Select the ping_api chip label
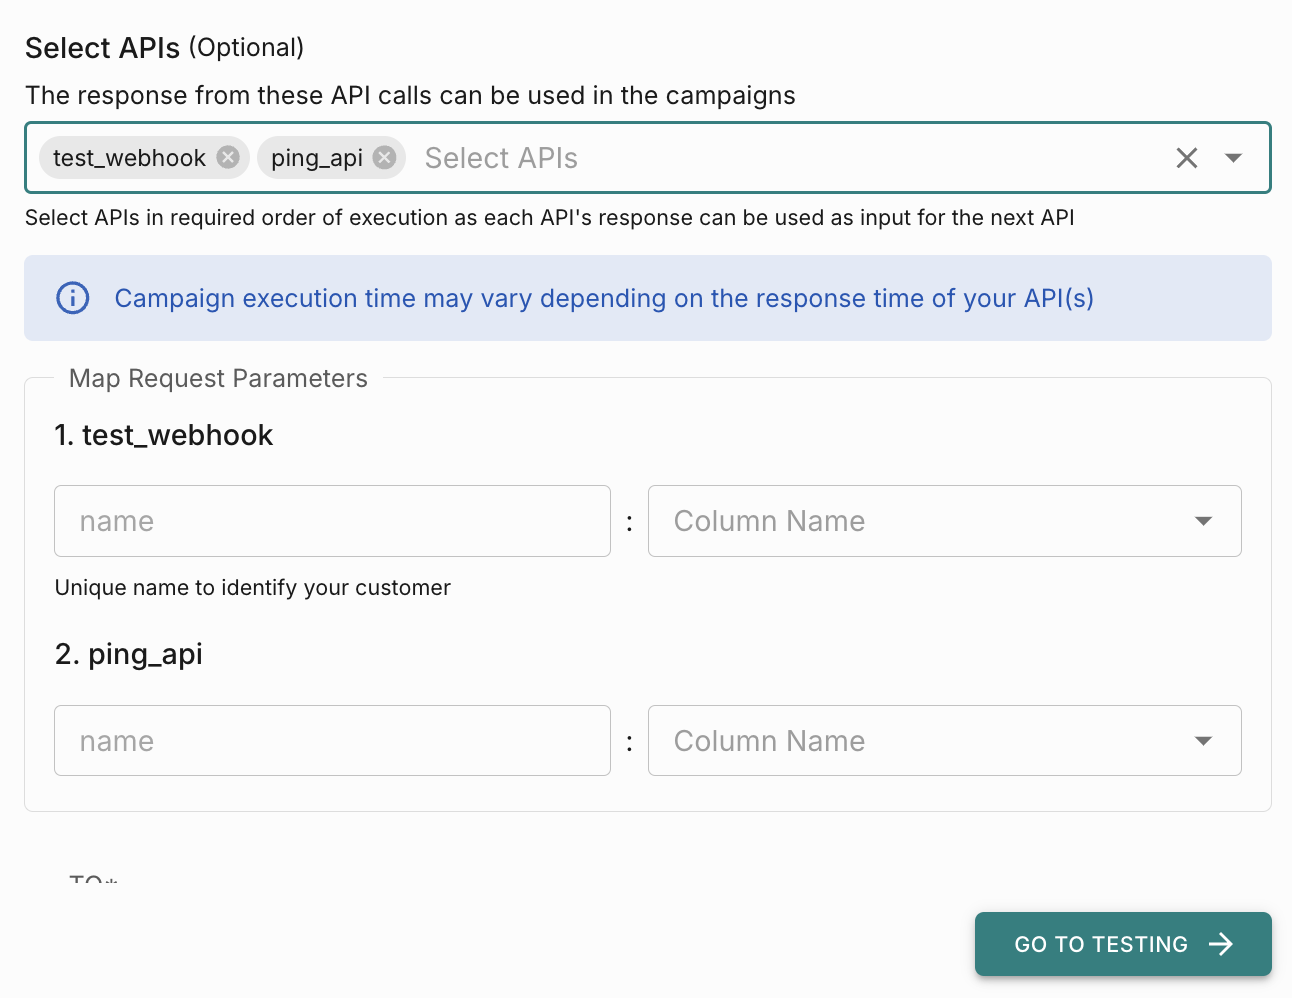This screenshot has width=1292, height=998. [316, 158]
